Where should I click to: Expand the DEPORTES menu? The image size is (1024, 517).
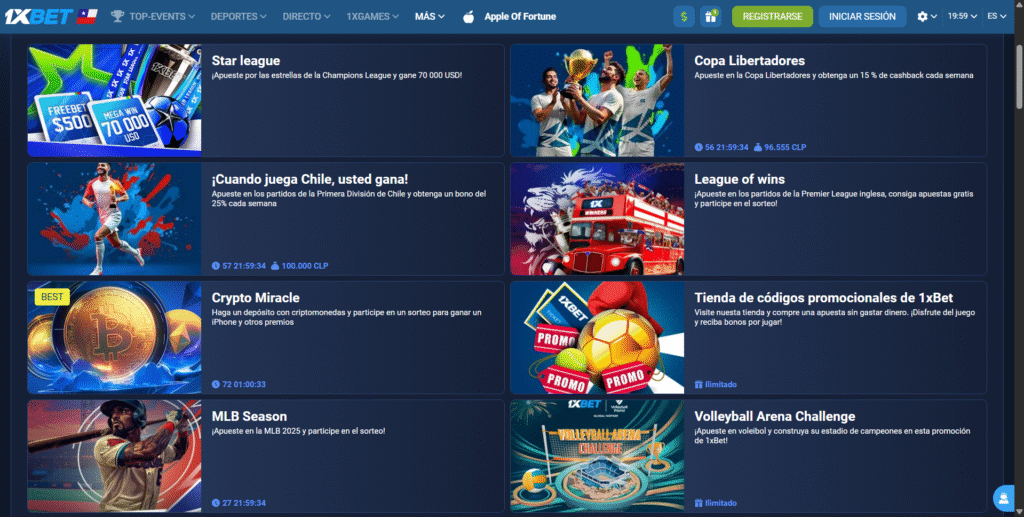(238, 16)
